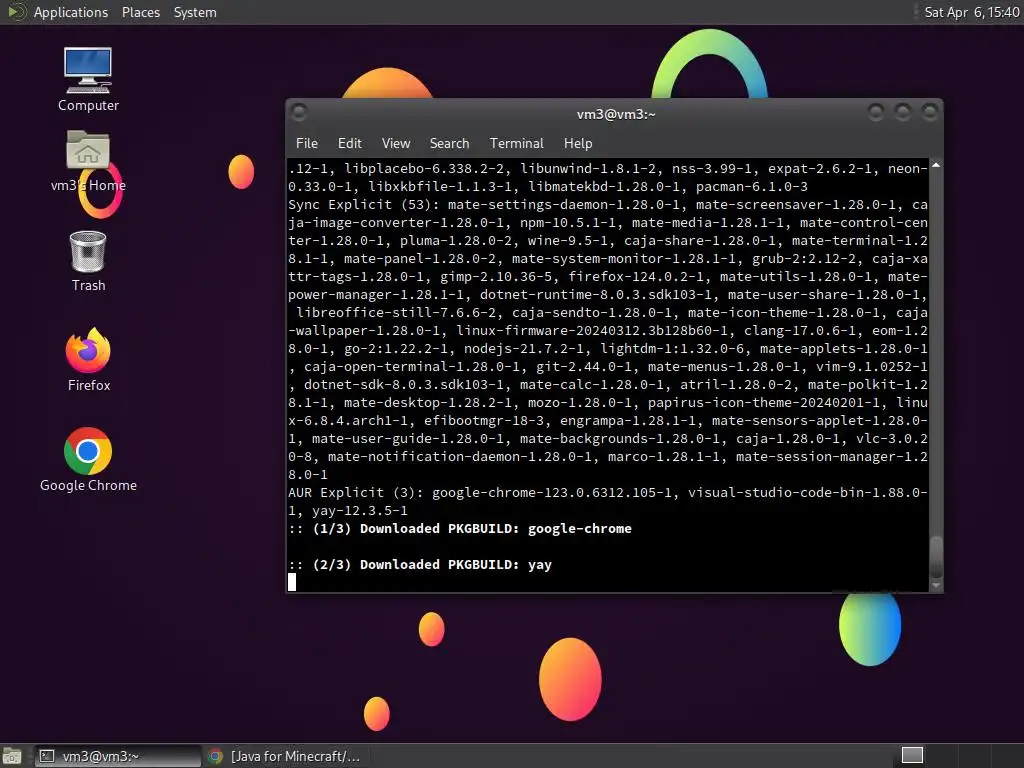1024x768 pixels.
Task: Click the MATE logo beside Applications
Action: point(16,12)
